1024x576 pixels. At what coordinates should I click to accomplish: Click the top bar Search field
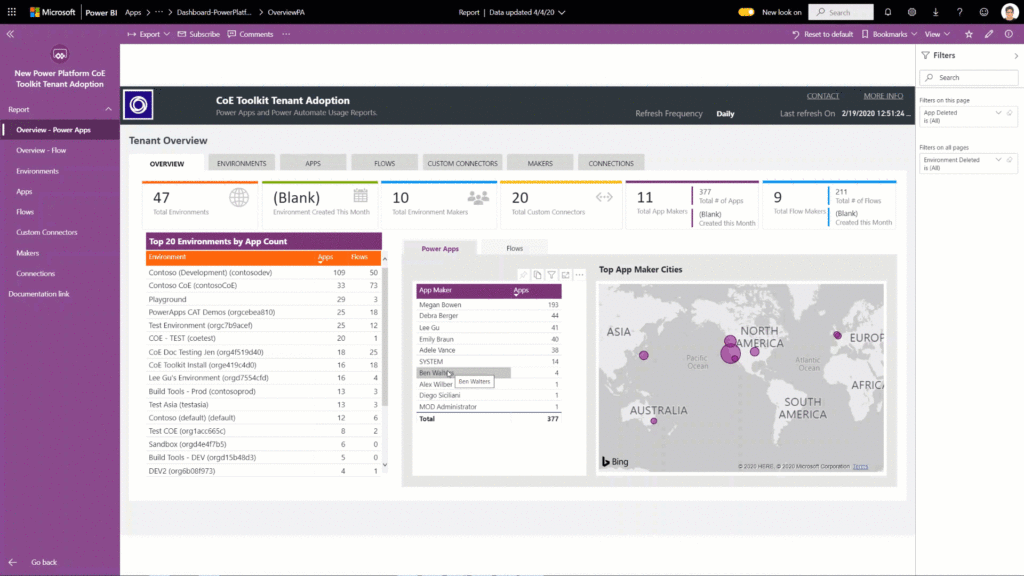tap(840, 12)
